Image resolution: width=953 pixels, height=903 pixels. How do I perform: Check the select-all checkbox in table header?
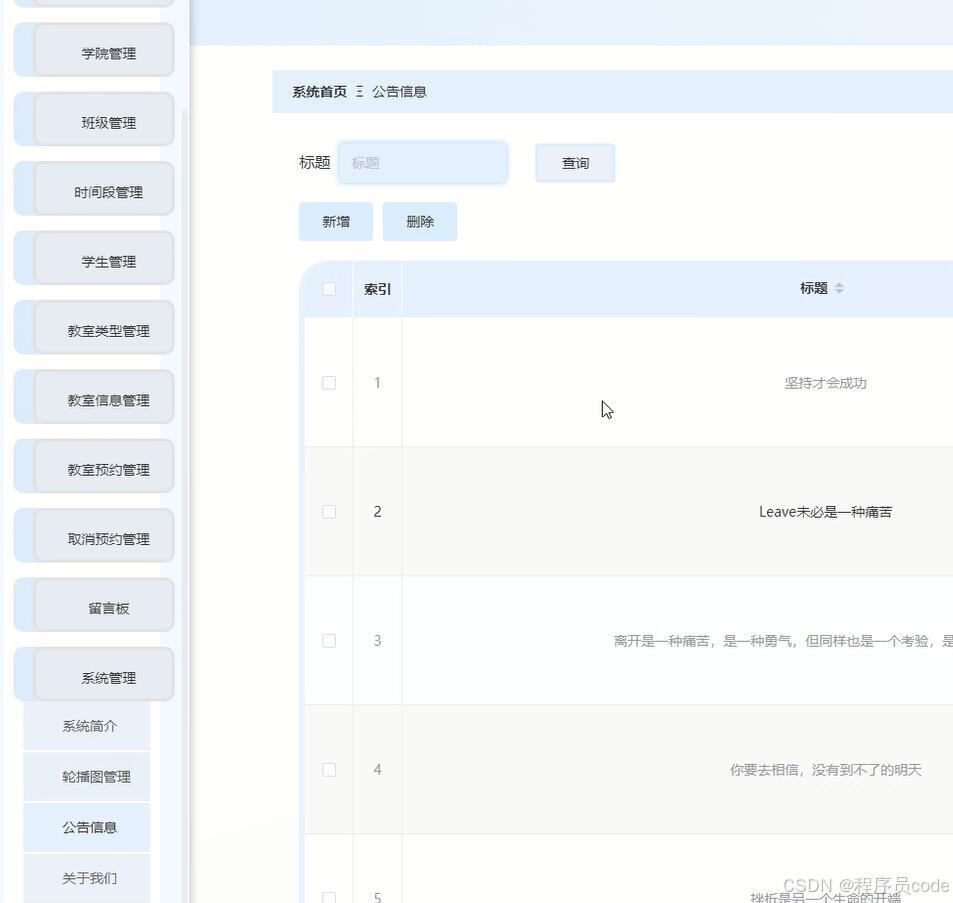tap(328, 288)
